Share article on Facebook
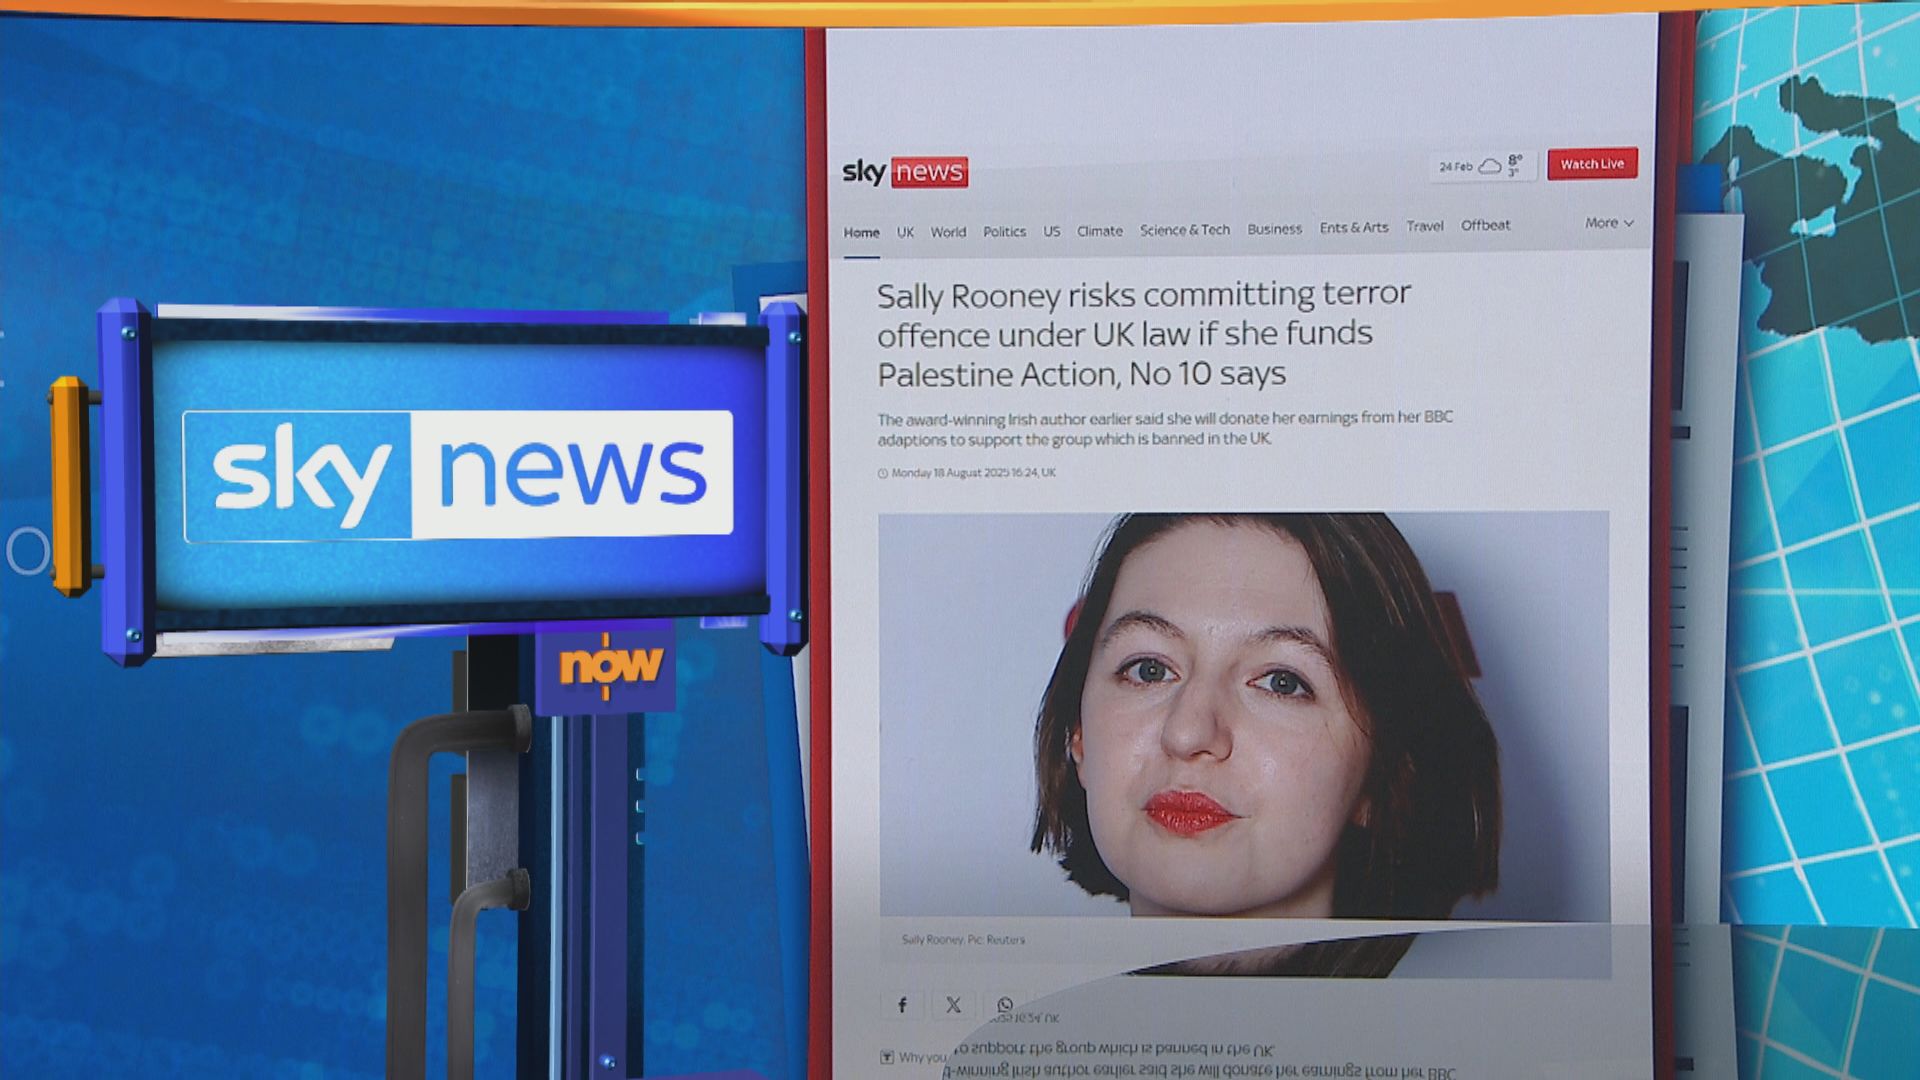 tap(902, 1005)
